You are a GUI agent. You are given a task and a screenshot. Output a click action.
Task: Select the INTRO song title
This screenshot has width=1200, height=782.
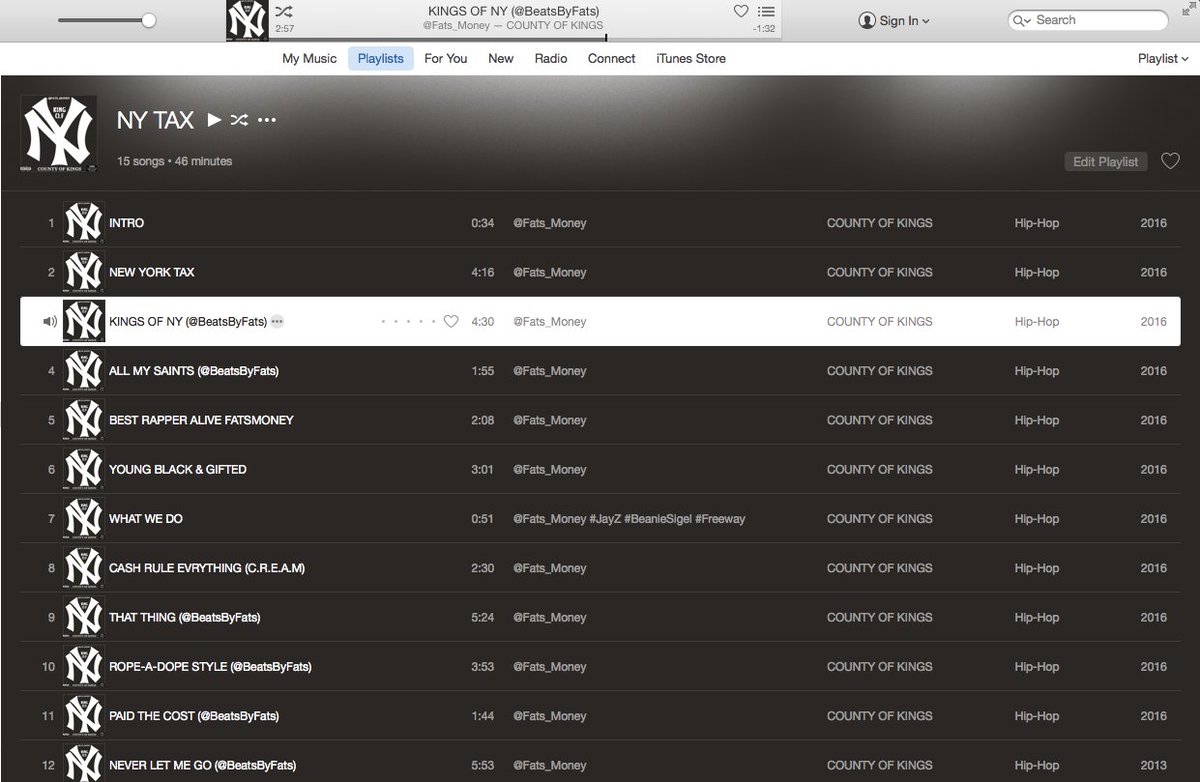click(x=126, y=223)
